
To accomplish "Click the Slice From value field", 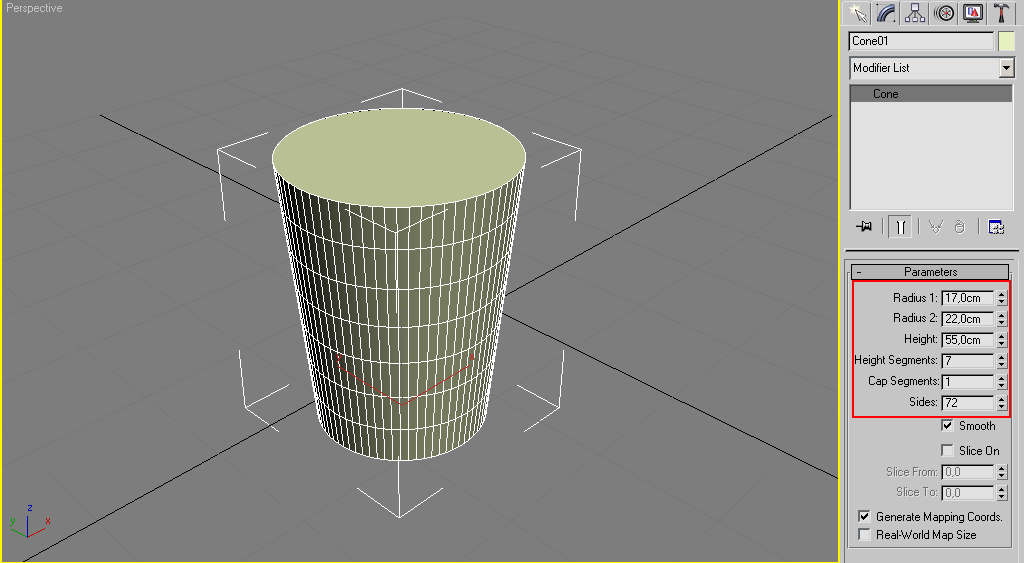I will [x=968, y=472].
